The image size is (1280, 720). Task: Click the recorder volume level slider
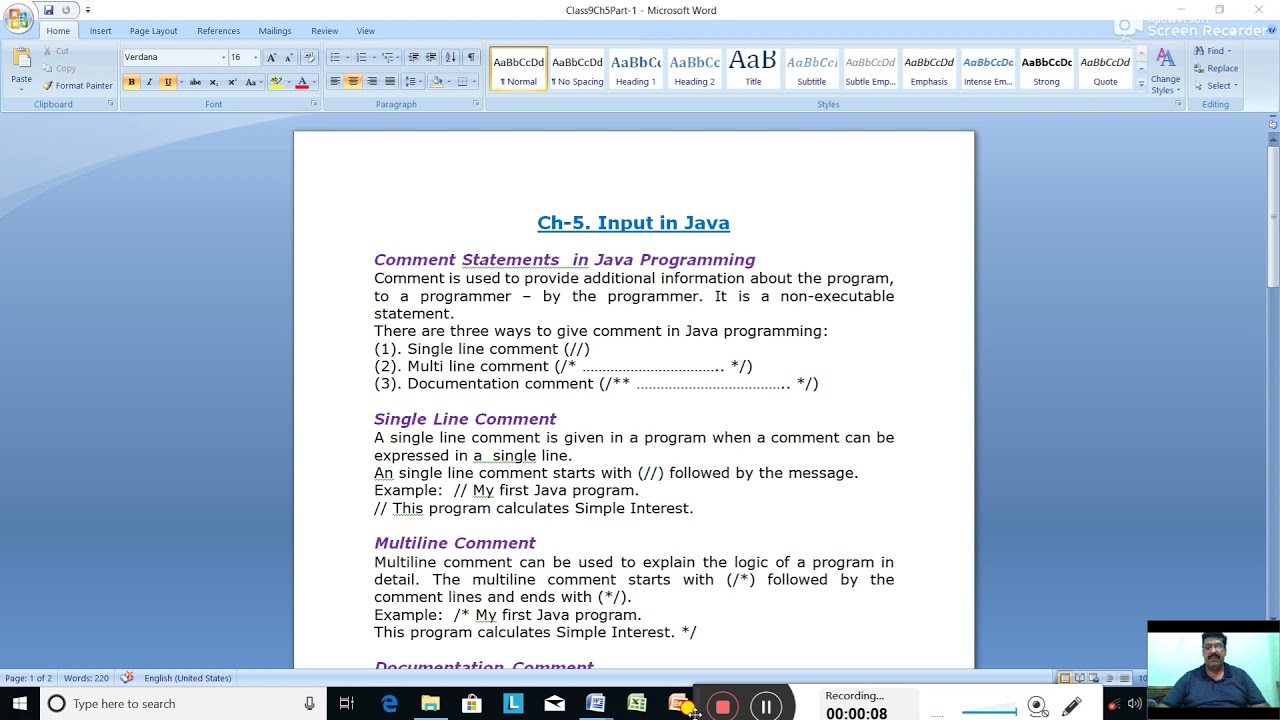[988, 712]
